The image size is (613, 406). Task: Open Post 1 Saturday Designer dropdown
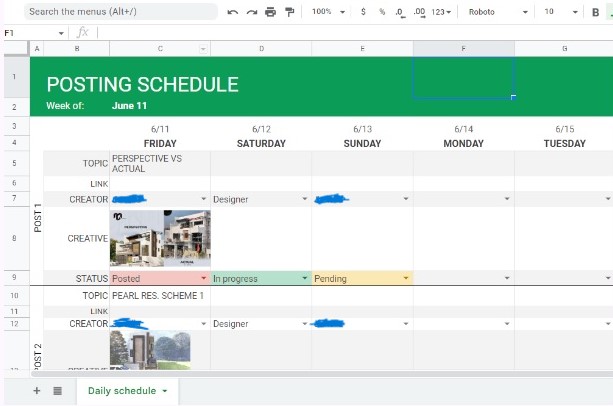(305, 199)
